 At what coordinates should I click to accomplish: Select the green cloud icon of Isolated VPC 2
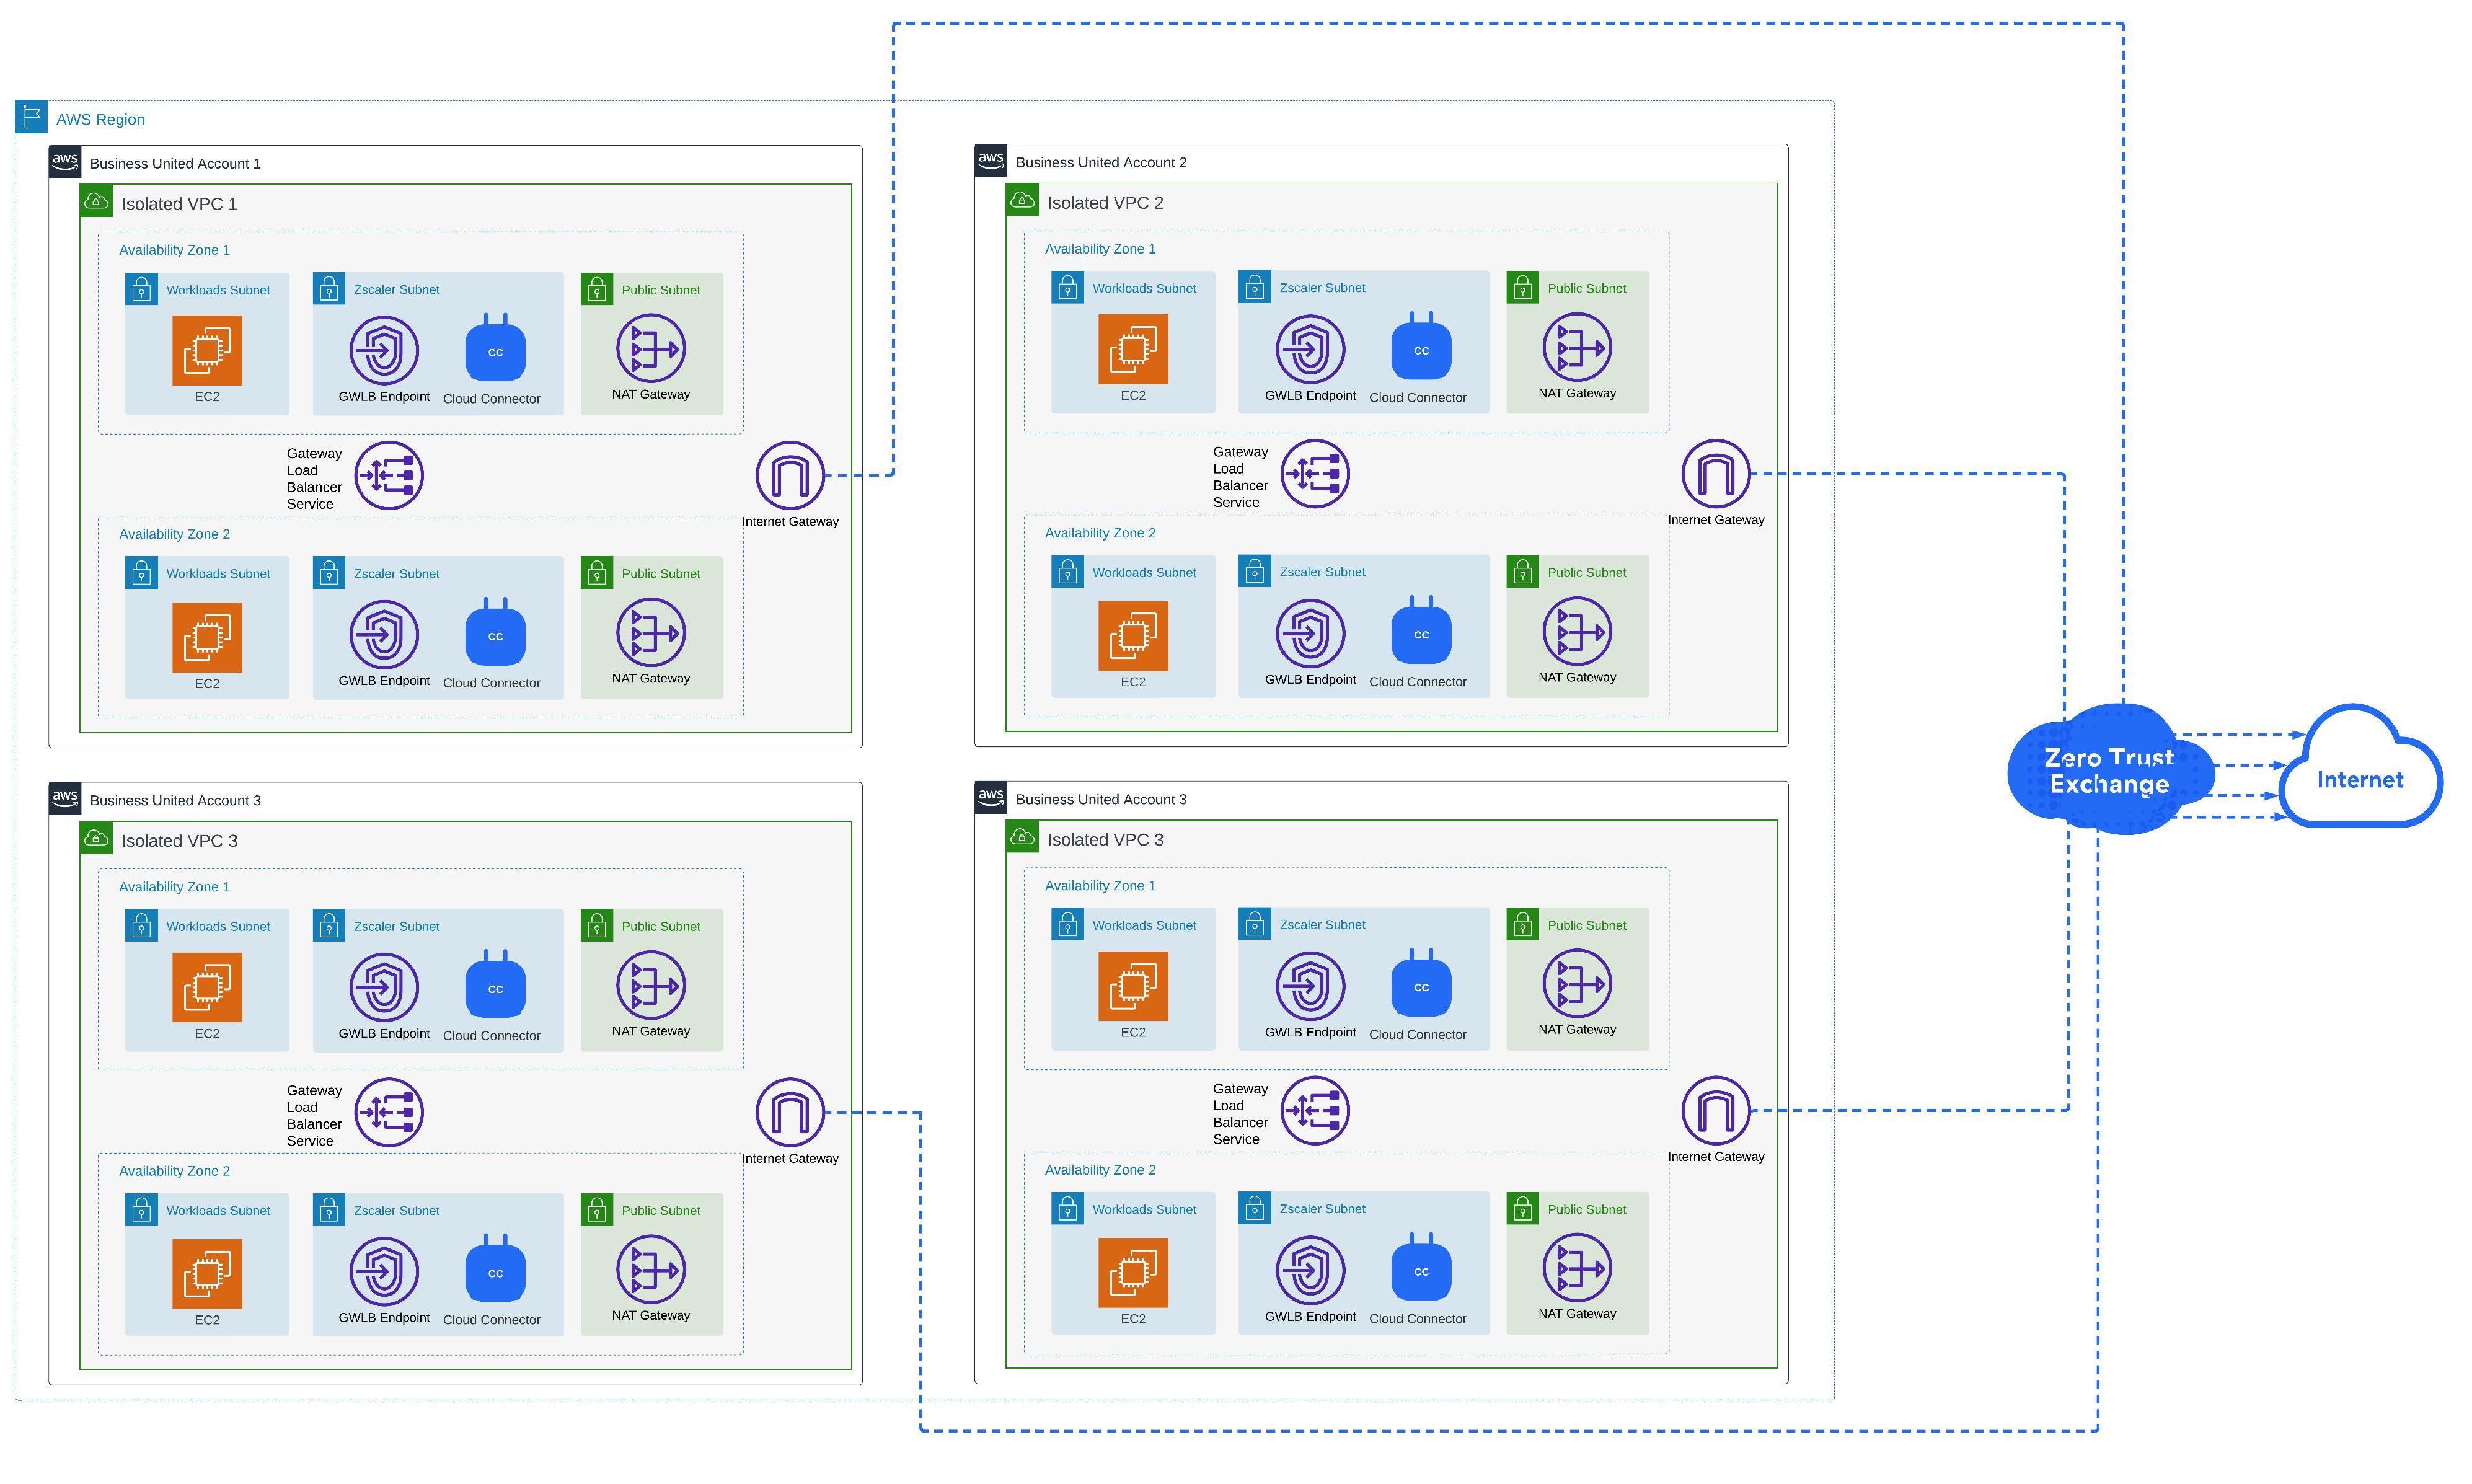pyautogui.click(x=1022, y=200)
